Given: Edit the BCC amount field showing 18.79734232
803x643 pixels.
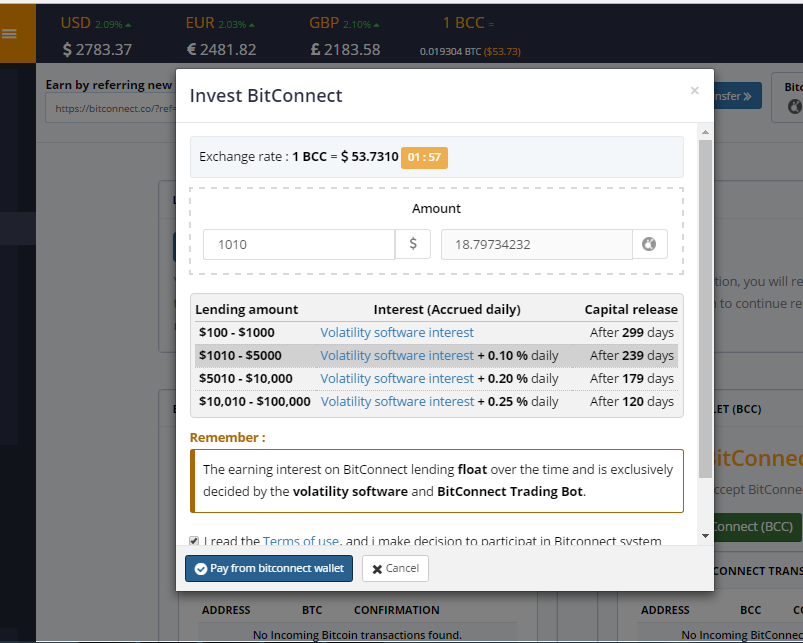Looking at the screenshot, I should 537,244.
